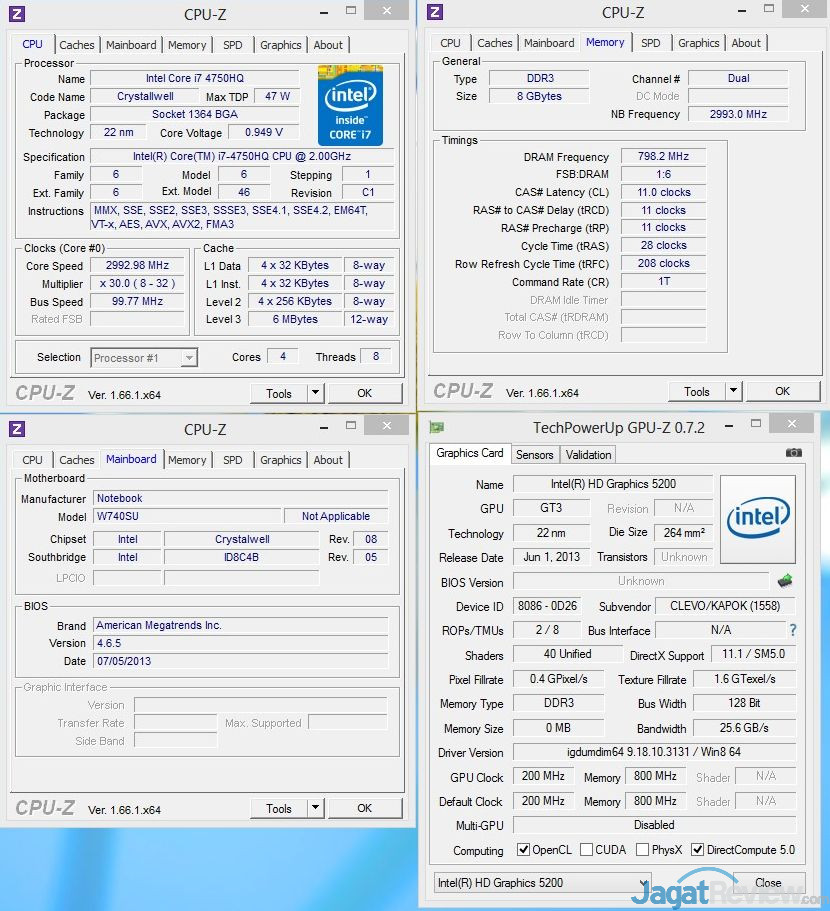Switch to the Sensors tab in GPU-Z

click(x=534, y=454)
